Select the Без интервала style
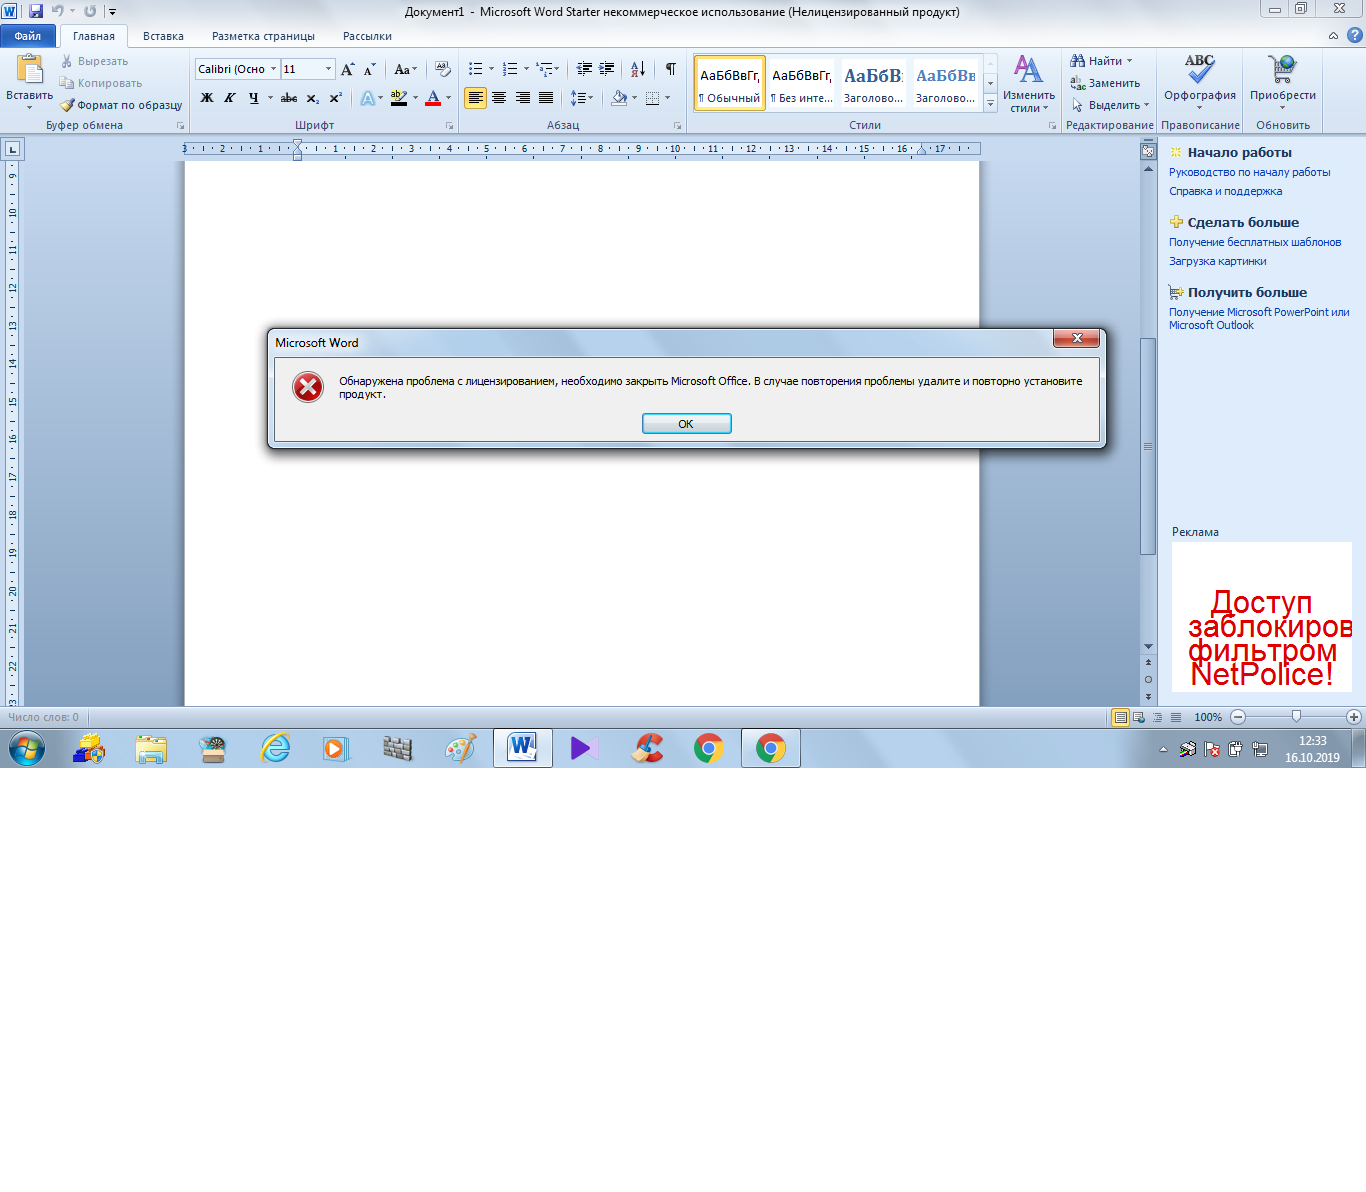 [x=802, y=82]
